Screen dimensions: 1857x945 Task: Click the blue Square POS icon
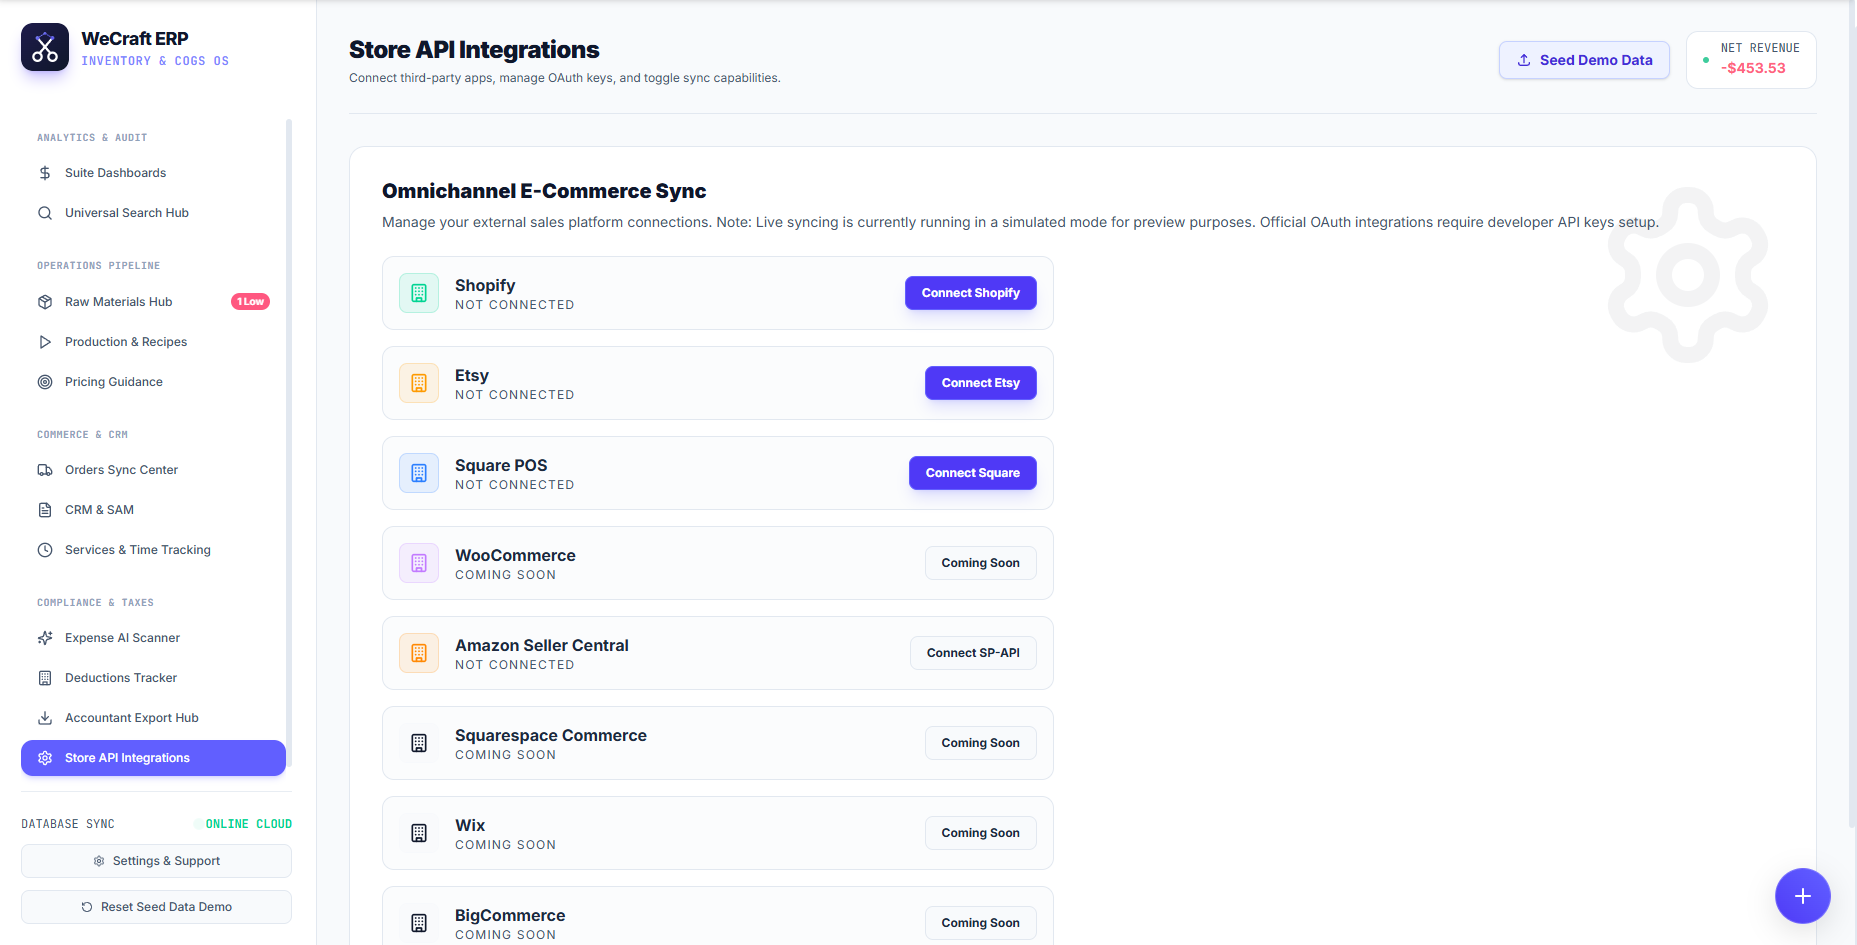[419, 473]
